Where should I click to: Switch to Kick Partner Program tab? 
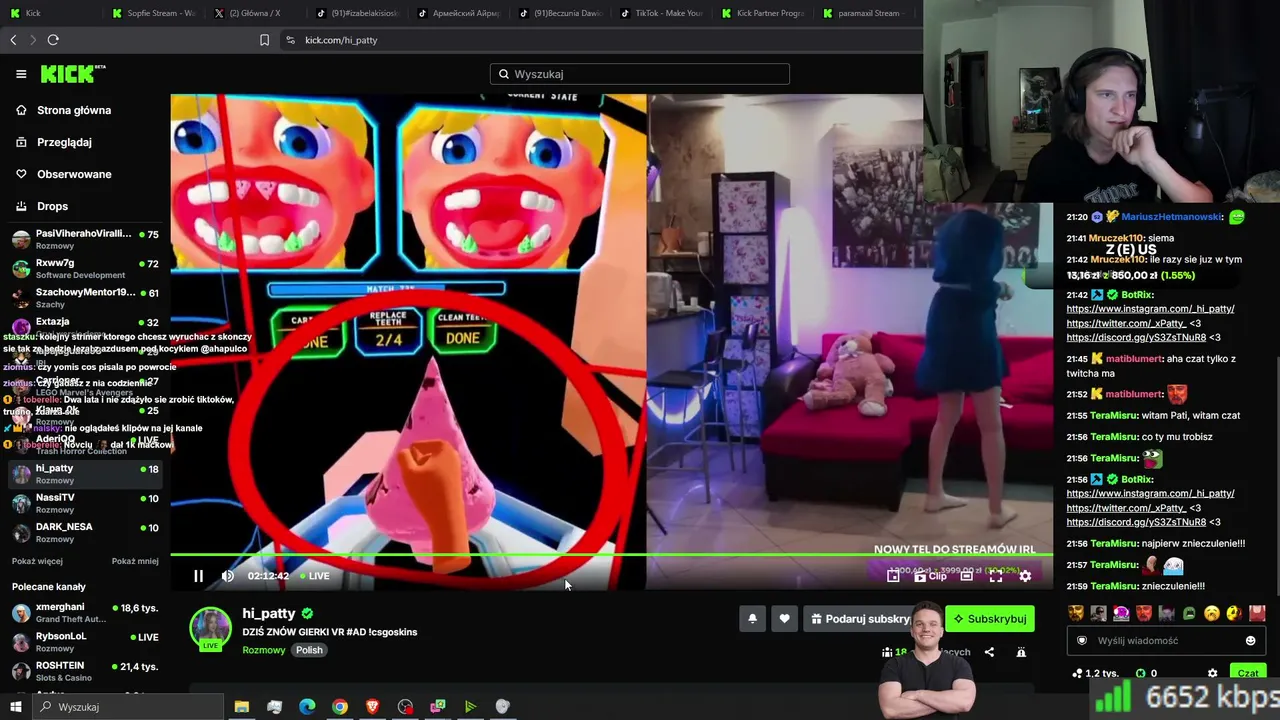[x=762, y=13]
